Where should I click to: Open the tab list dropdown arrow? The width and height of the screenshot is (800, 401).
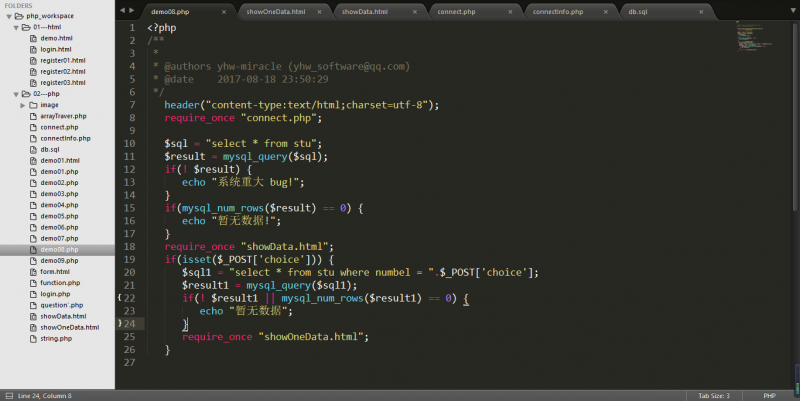(x=791, y=9)
